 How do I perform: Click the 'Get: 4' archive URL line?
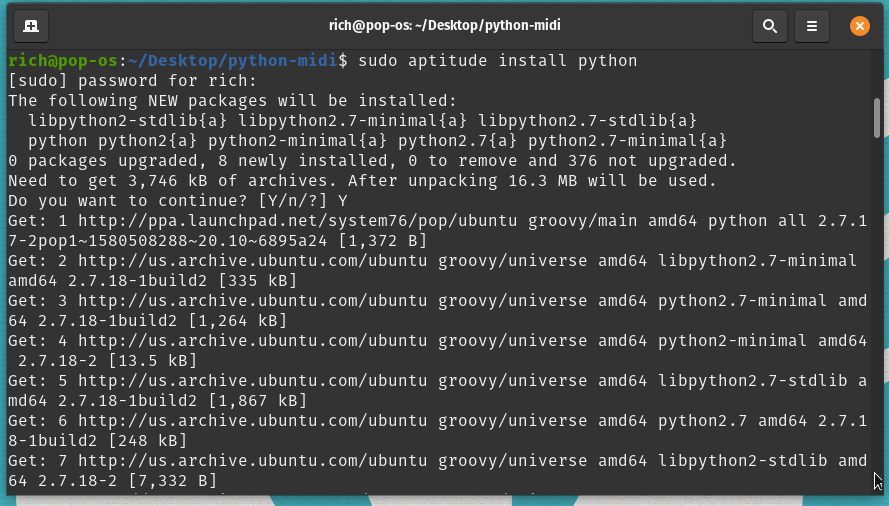click(x=438, y=341)
